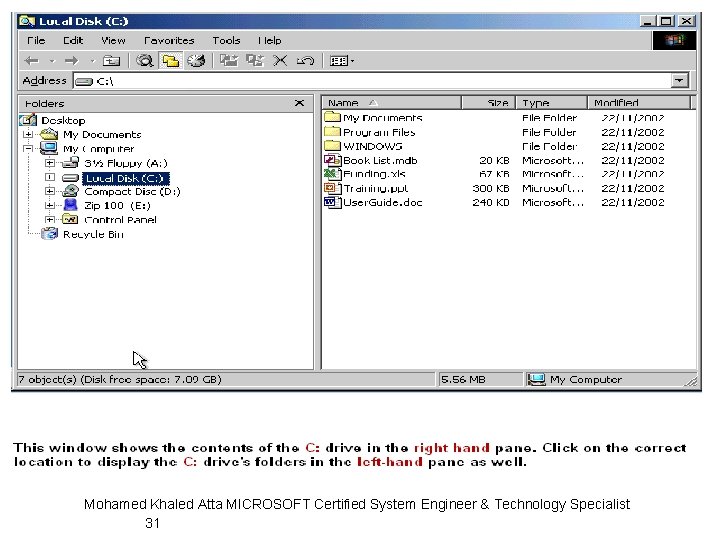The image size is (720, 540).
Task: Click the 300 KB size of Training.ppt
Action: tap(491, 188)
